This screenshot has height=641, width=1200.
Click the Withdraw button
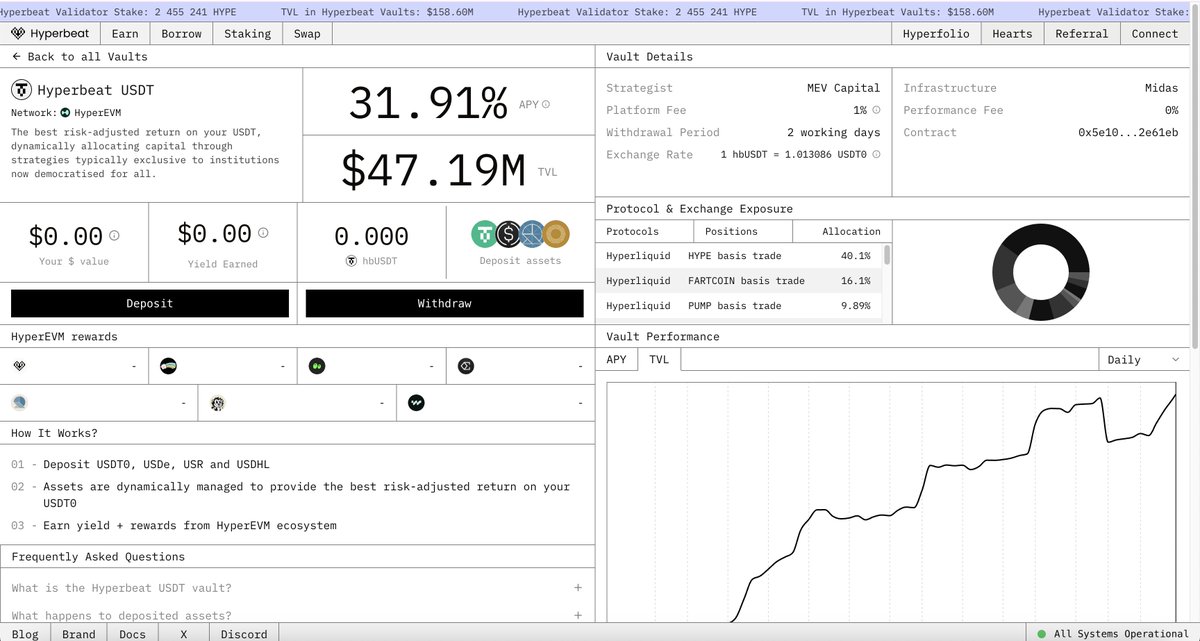click(444, 303)
